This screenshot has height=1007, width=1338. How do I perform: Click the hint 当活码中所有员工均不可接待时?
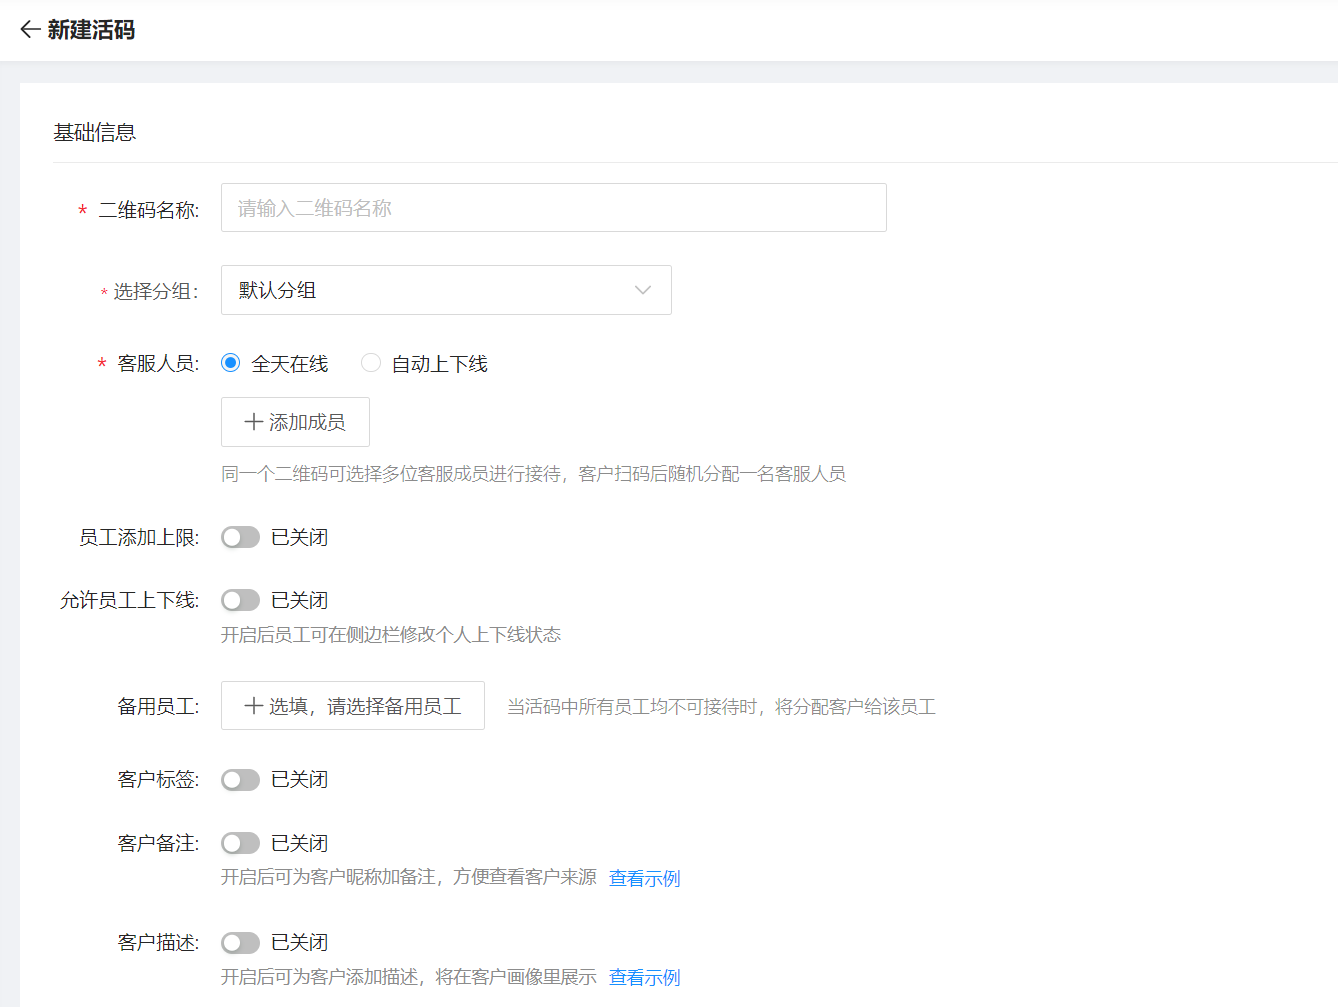click(721, 707)
